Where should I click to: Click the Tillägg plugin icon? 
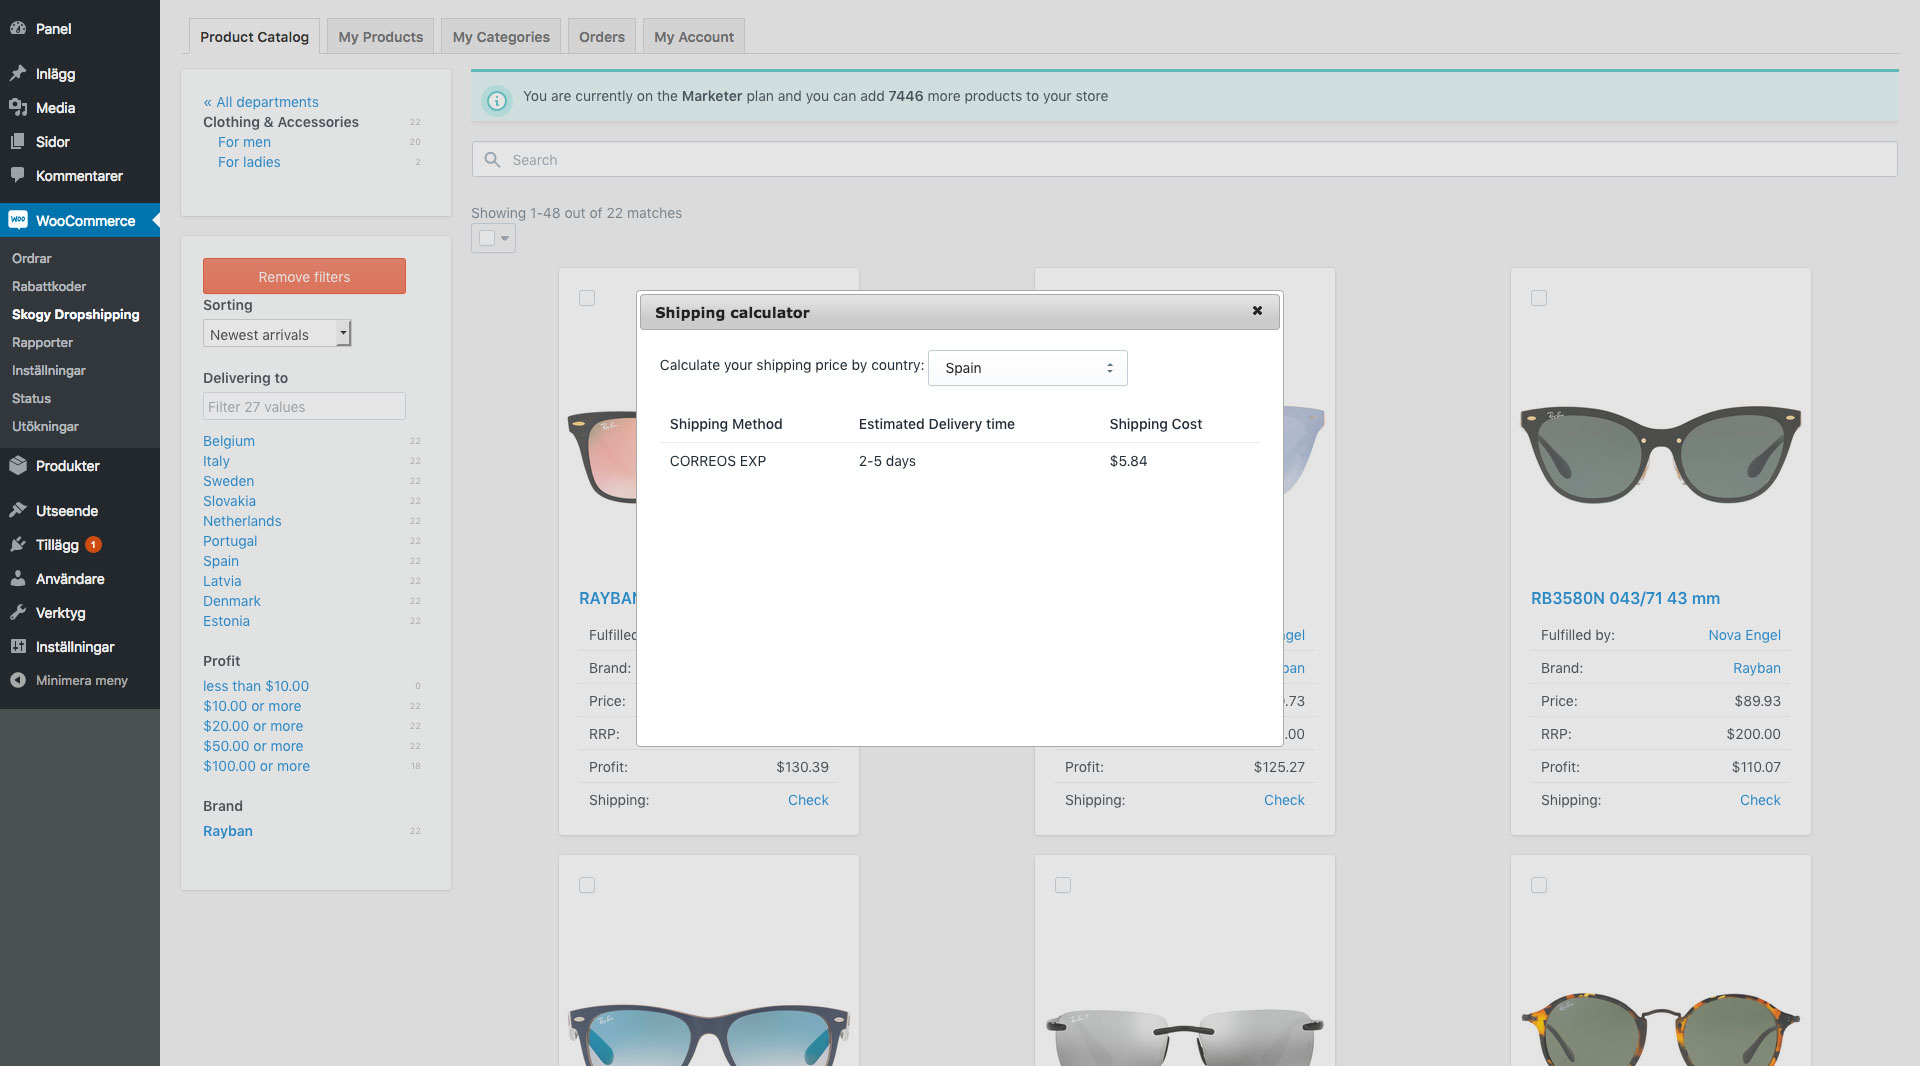pyautogui.click(x=18, y=544)
